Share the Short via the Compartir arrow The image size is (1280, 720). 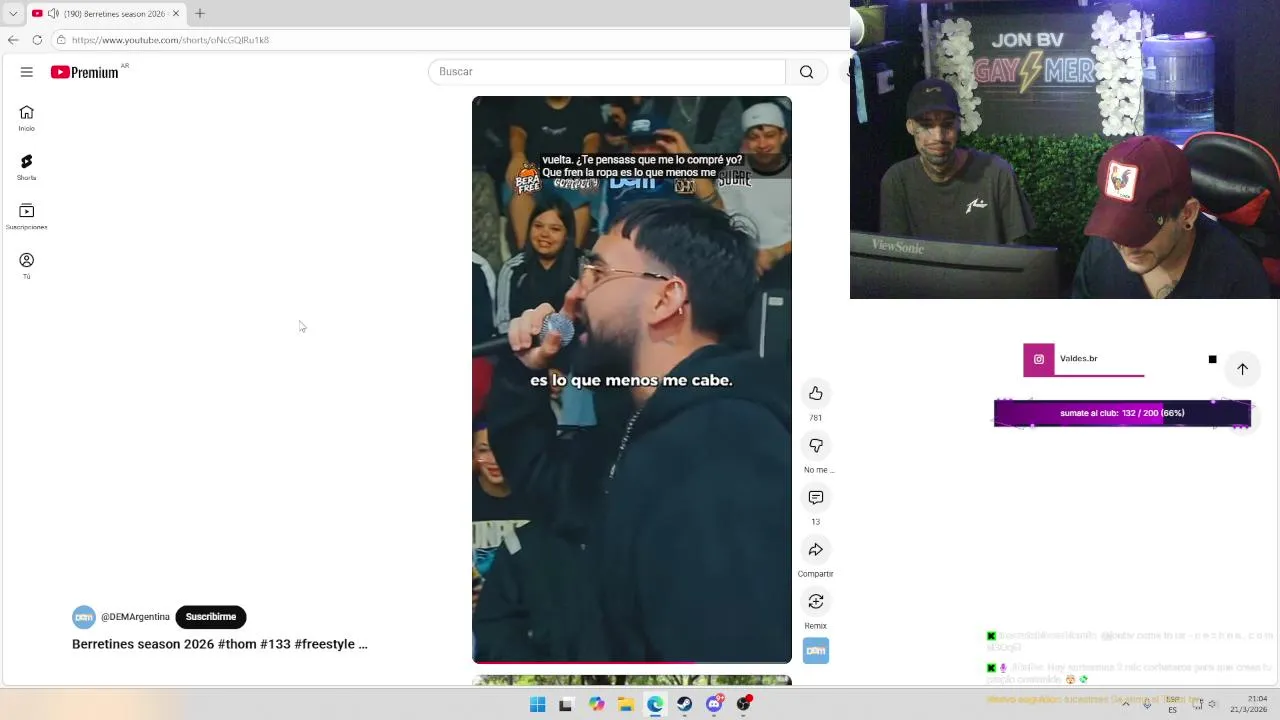tap(816, 549)
